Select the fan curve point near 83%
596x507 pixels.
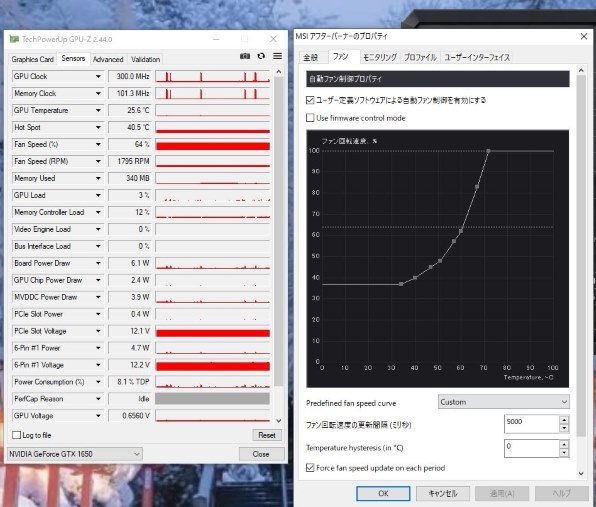coord(477,187)
